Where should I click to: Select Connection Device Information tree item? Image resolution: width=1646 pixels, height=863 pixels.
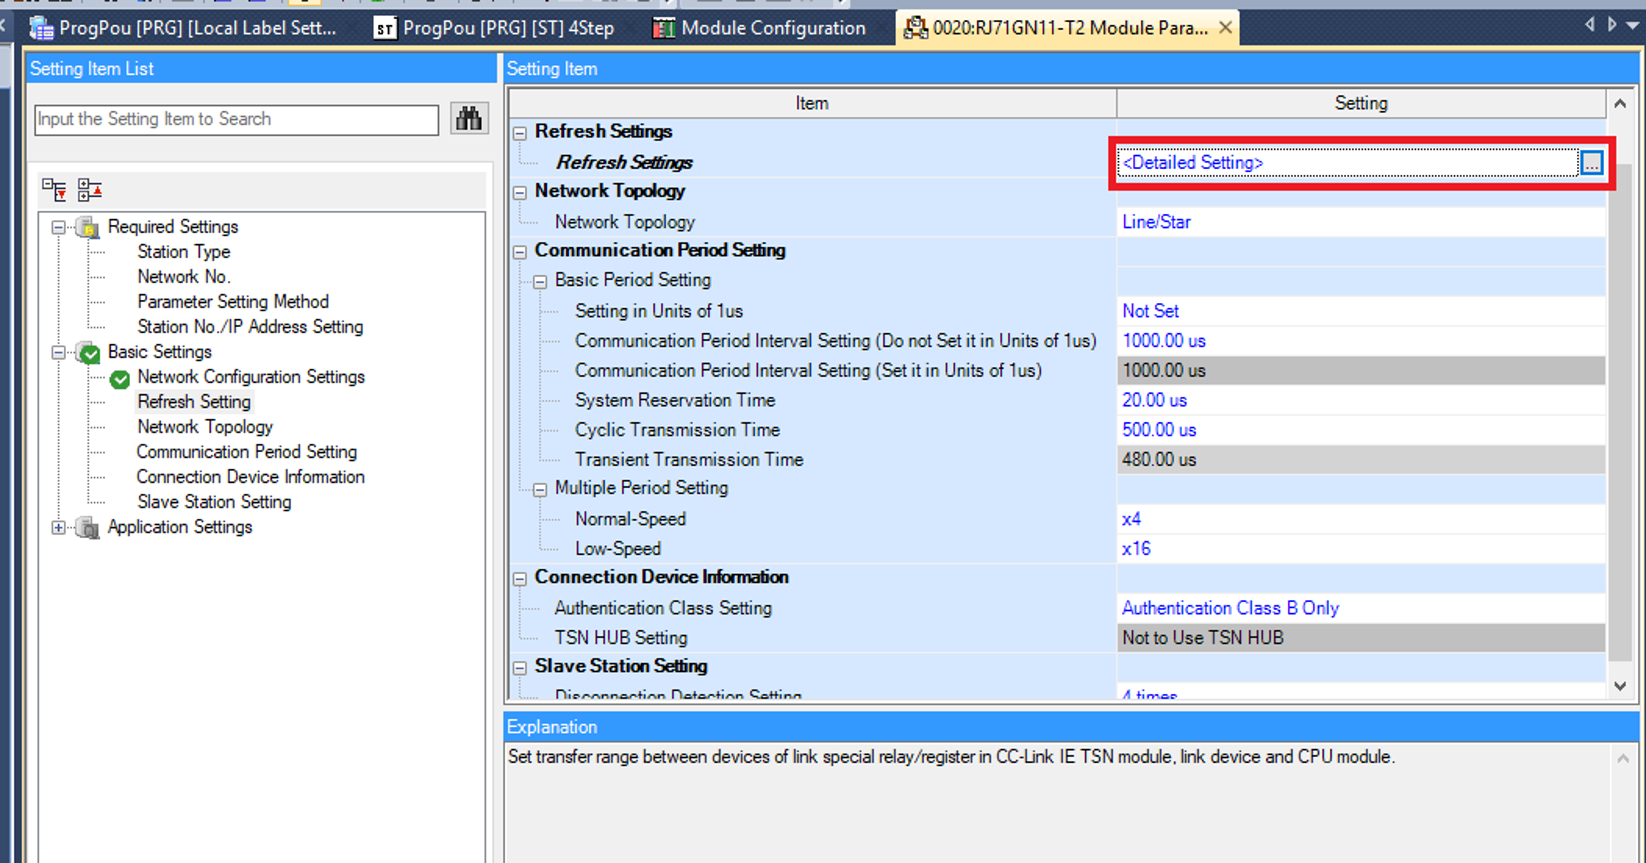pos(251,477)
